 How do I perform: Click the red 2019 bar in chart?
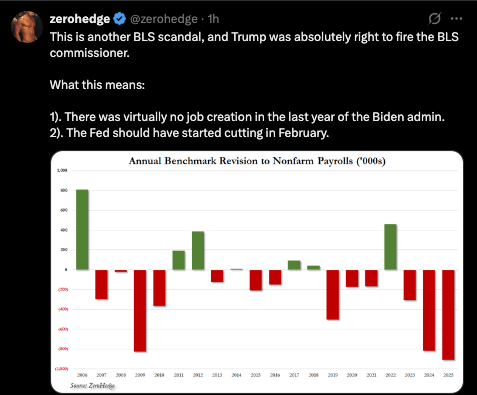(x=333, y=295)
